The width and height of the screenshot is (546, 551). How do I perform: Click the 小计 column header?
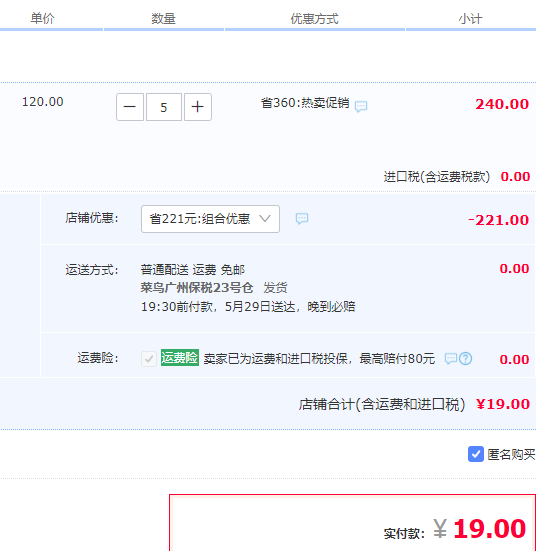click(470, 19)
